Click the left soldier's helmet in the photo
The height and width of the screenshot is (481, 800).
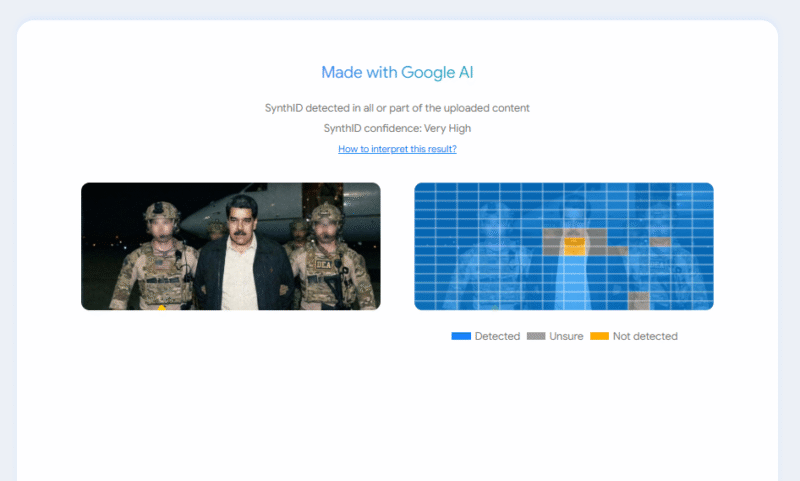[x=160, y=212]
